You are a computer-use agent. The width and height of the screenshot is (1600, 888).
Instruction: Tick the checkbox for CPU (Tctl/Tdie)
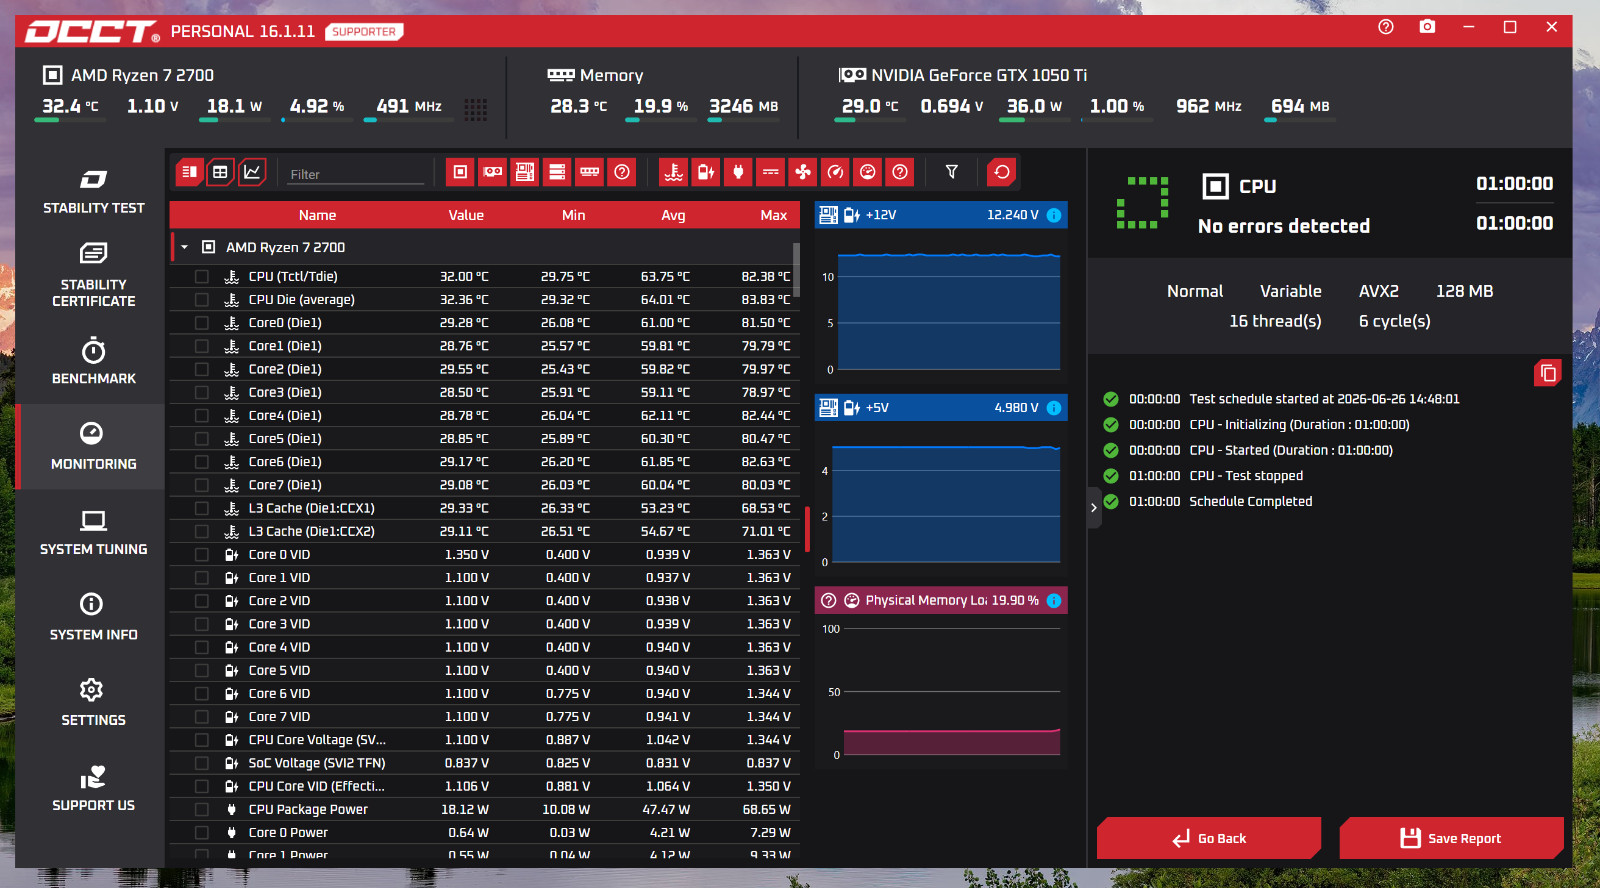(202, 277)
